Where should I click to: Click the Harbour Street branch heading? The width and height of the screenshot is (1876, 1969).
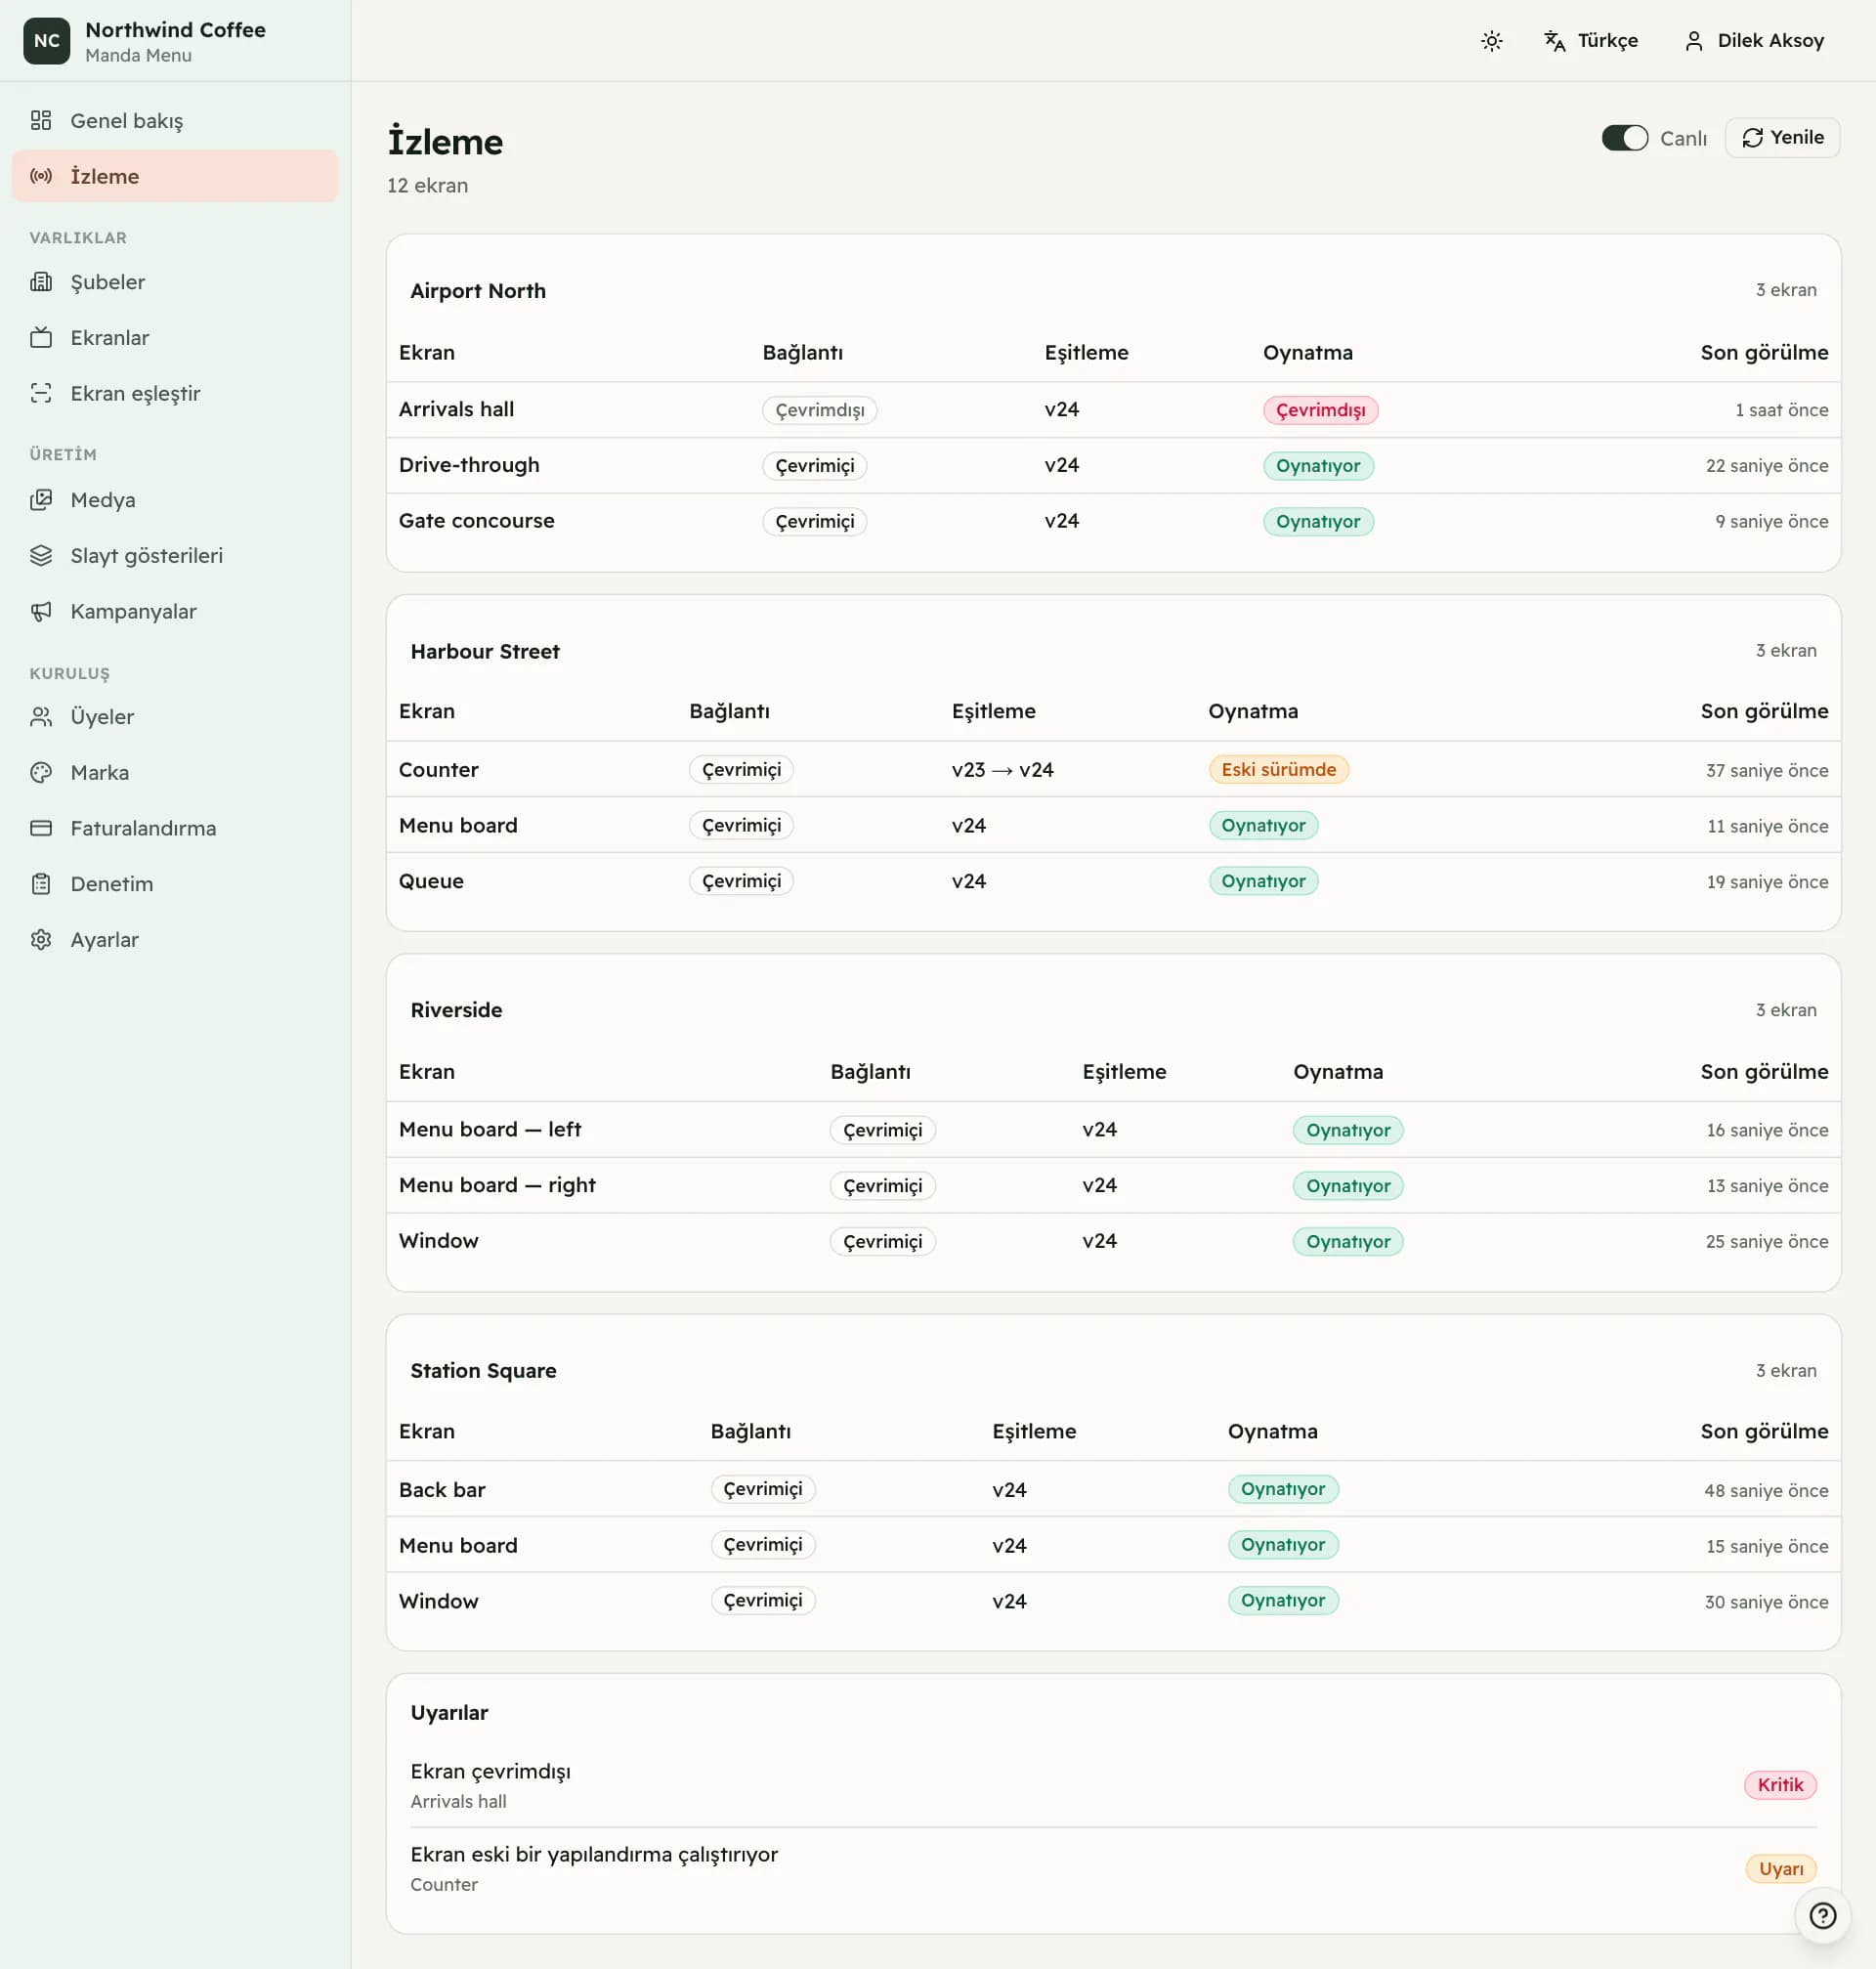click(485, 651)
